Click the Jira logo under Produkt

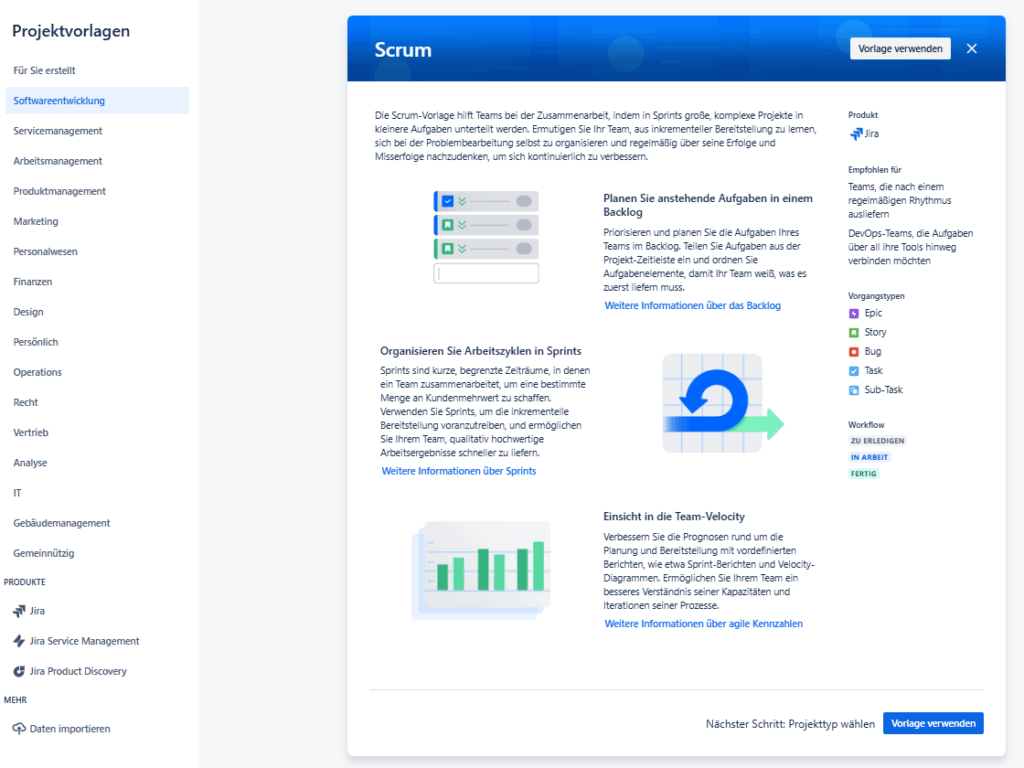pos(858,133)
